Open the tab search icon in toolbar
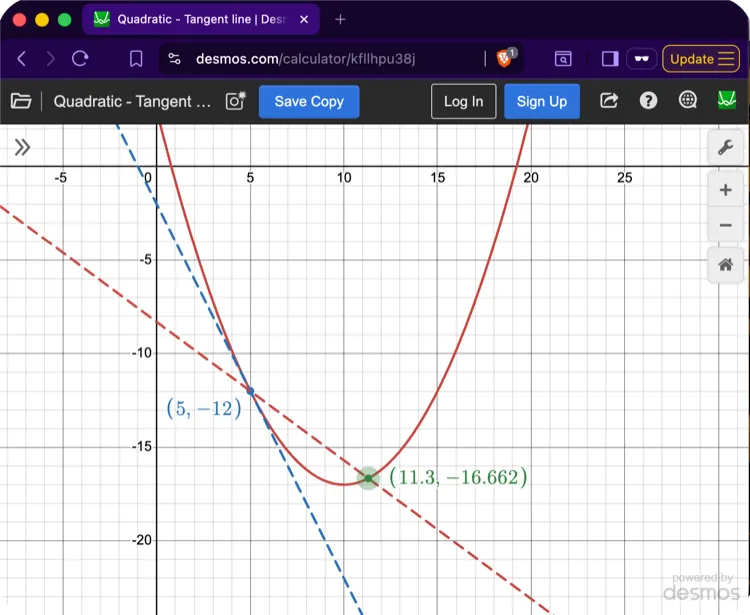Image resolution: width=750 pixels, height=615 pixels. (563, 59)
